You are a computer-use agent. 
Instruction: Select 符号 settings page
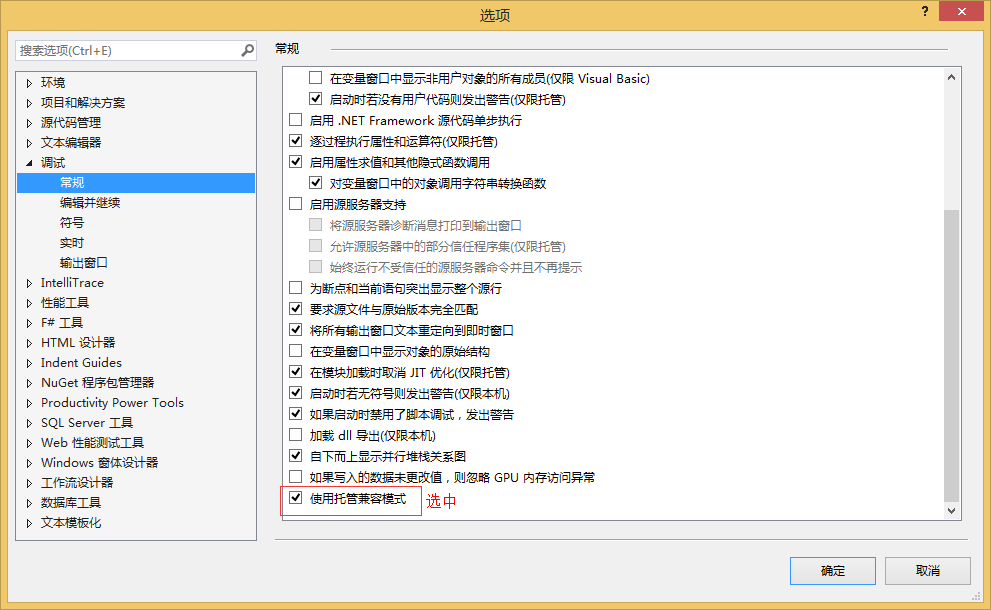(x=71, y=223)
